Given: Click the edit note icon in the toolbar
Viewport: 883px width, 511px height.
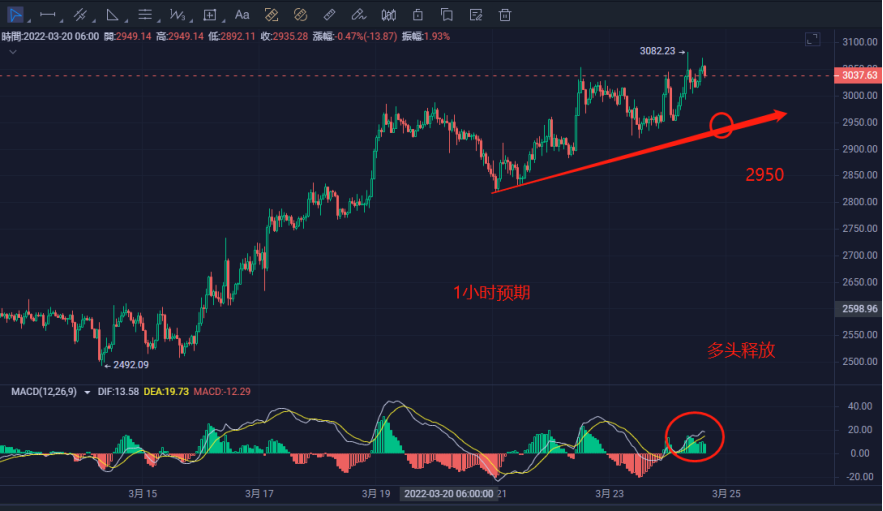Looking at the screenshot, I should pyautogui.click(x=476, y=15).
